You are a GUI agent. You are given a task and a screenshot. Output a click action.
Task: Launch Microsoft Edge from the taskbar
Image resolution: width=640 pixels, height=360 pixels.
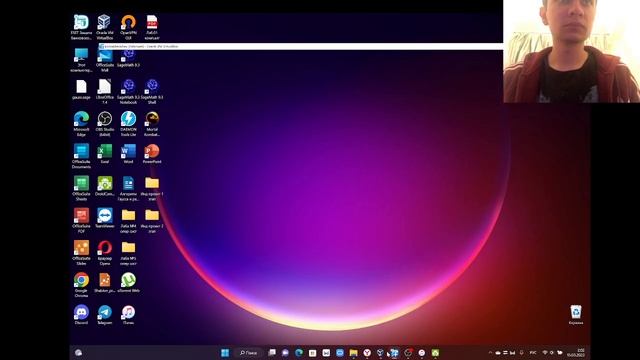pyautogui.click(x=299, y=353)
